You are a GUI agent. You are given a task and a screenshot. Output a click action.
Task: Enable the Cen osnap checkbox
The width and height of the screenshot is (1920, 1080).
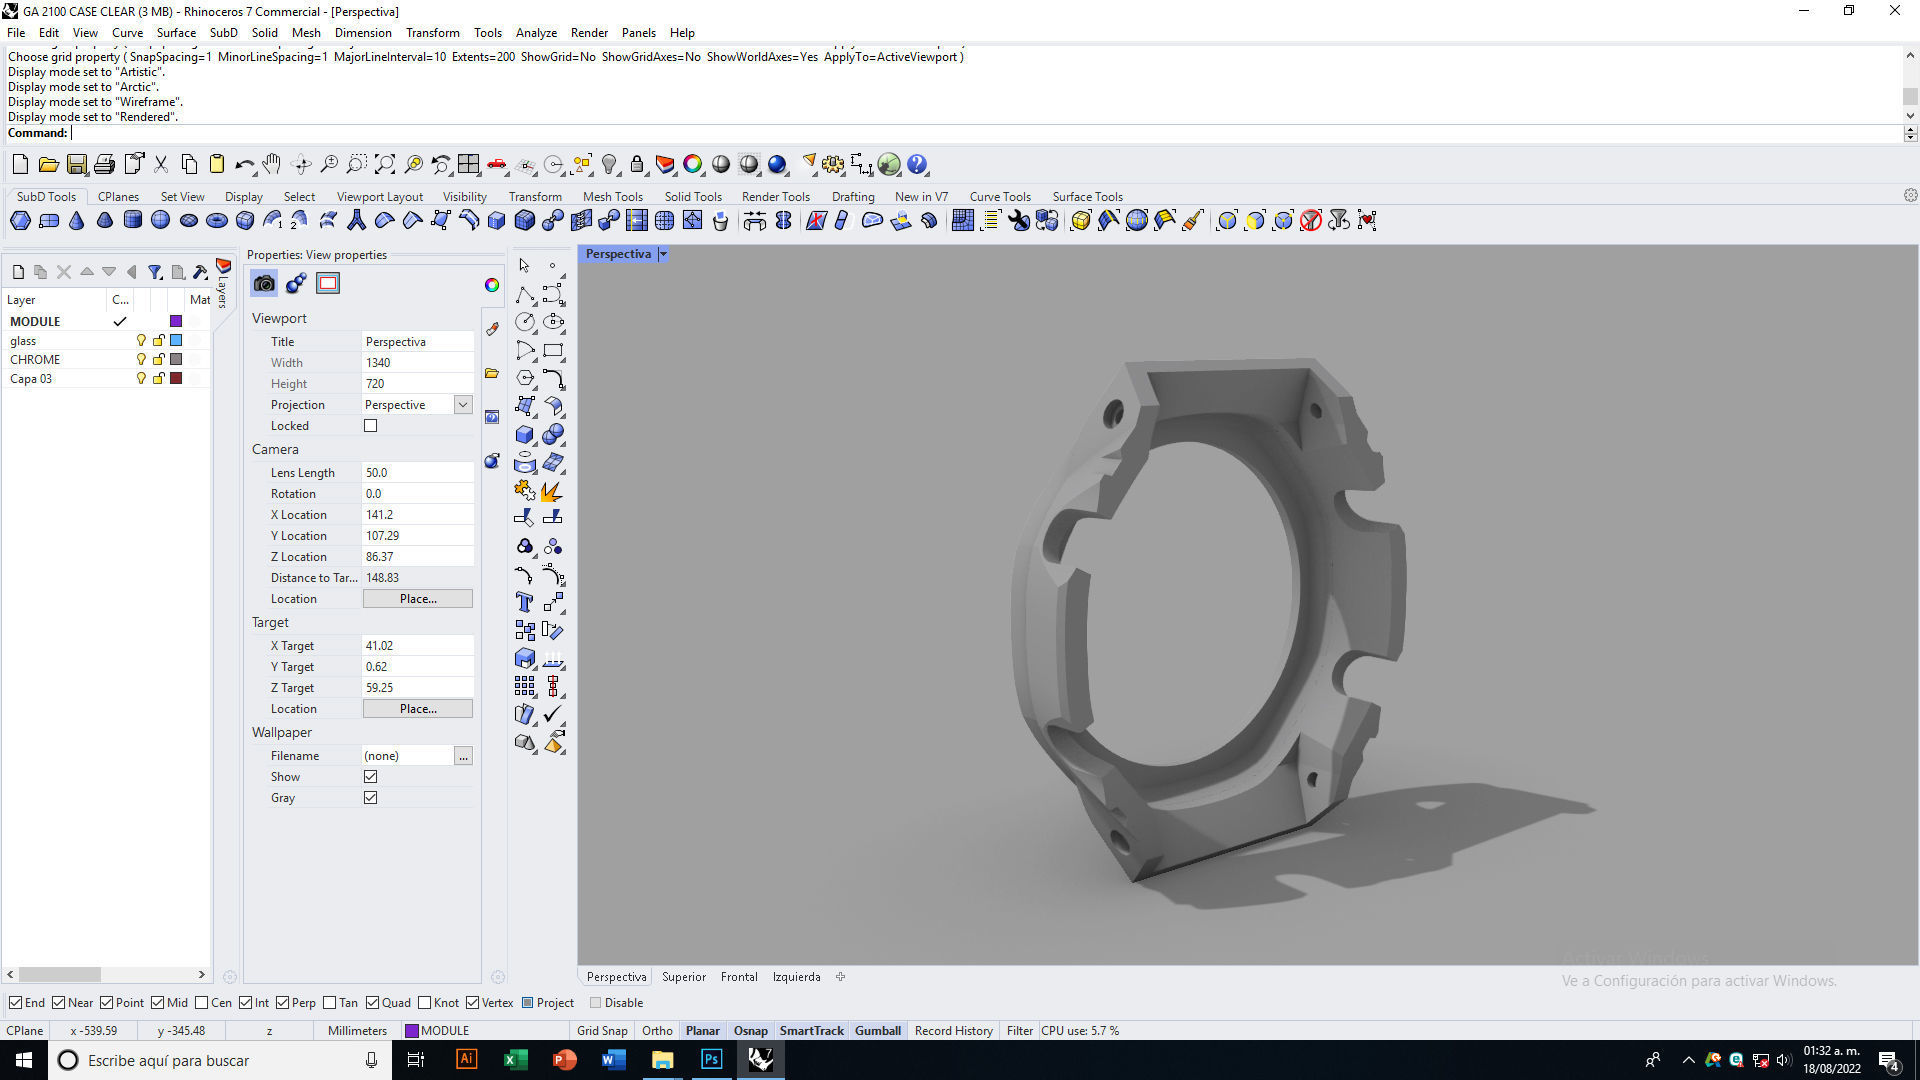[202, 1003]
